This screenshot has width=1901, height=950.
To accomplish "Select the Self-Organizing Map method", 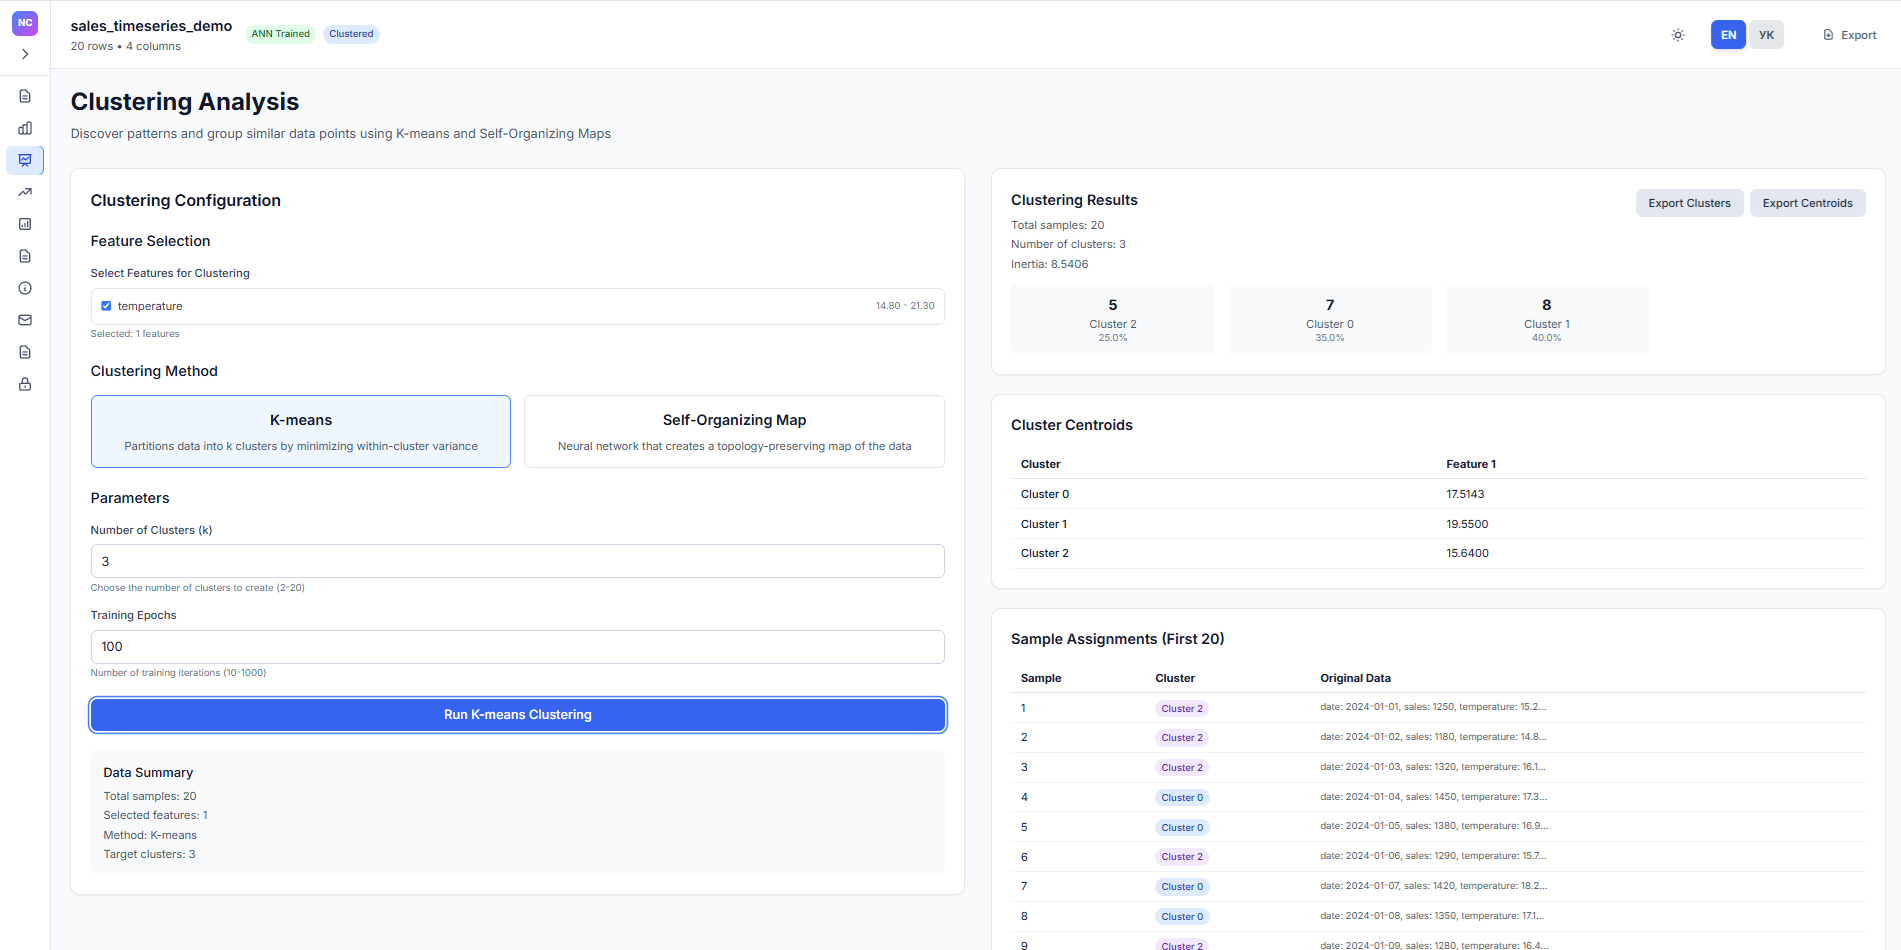I will [x=734, y=432].
